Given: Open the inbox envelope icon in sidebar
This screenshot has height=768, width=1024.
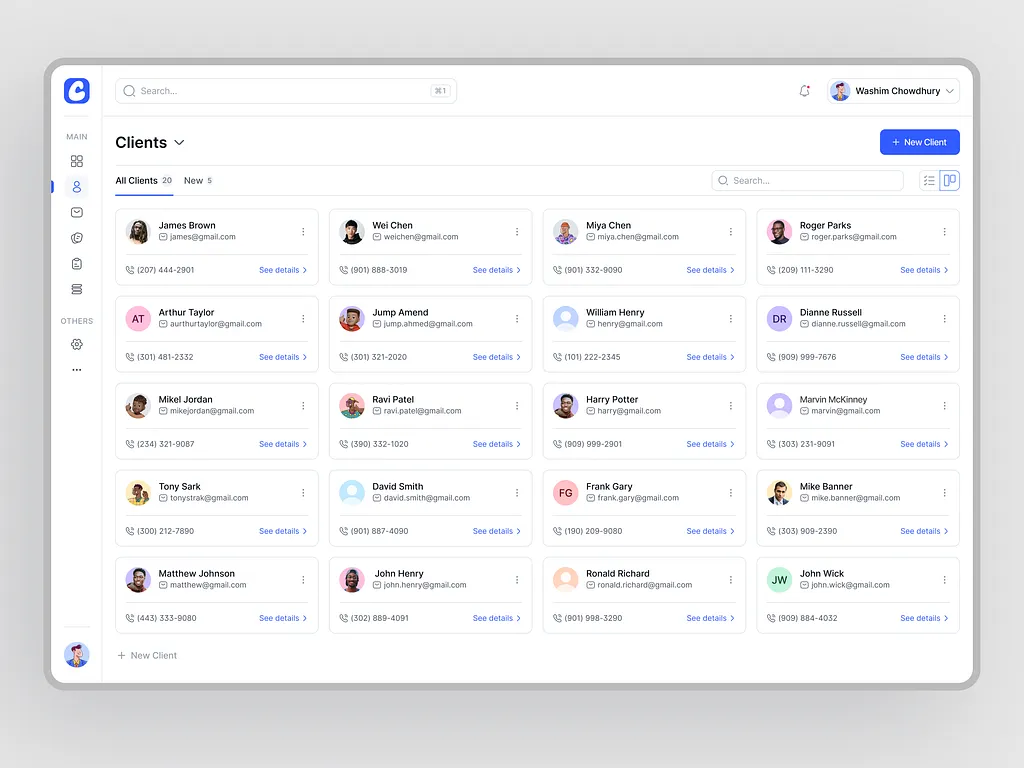Looking at the screenshot, I should tap(77, 212).
